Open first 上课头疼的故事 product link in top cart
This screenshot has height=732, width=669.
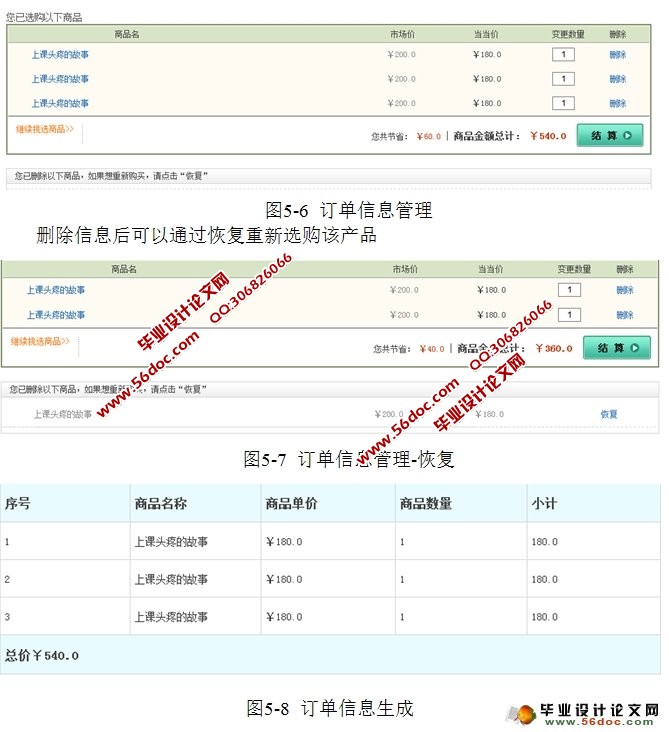(60, 55)
